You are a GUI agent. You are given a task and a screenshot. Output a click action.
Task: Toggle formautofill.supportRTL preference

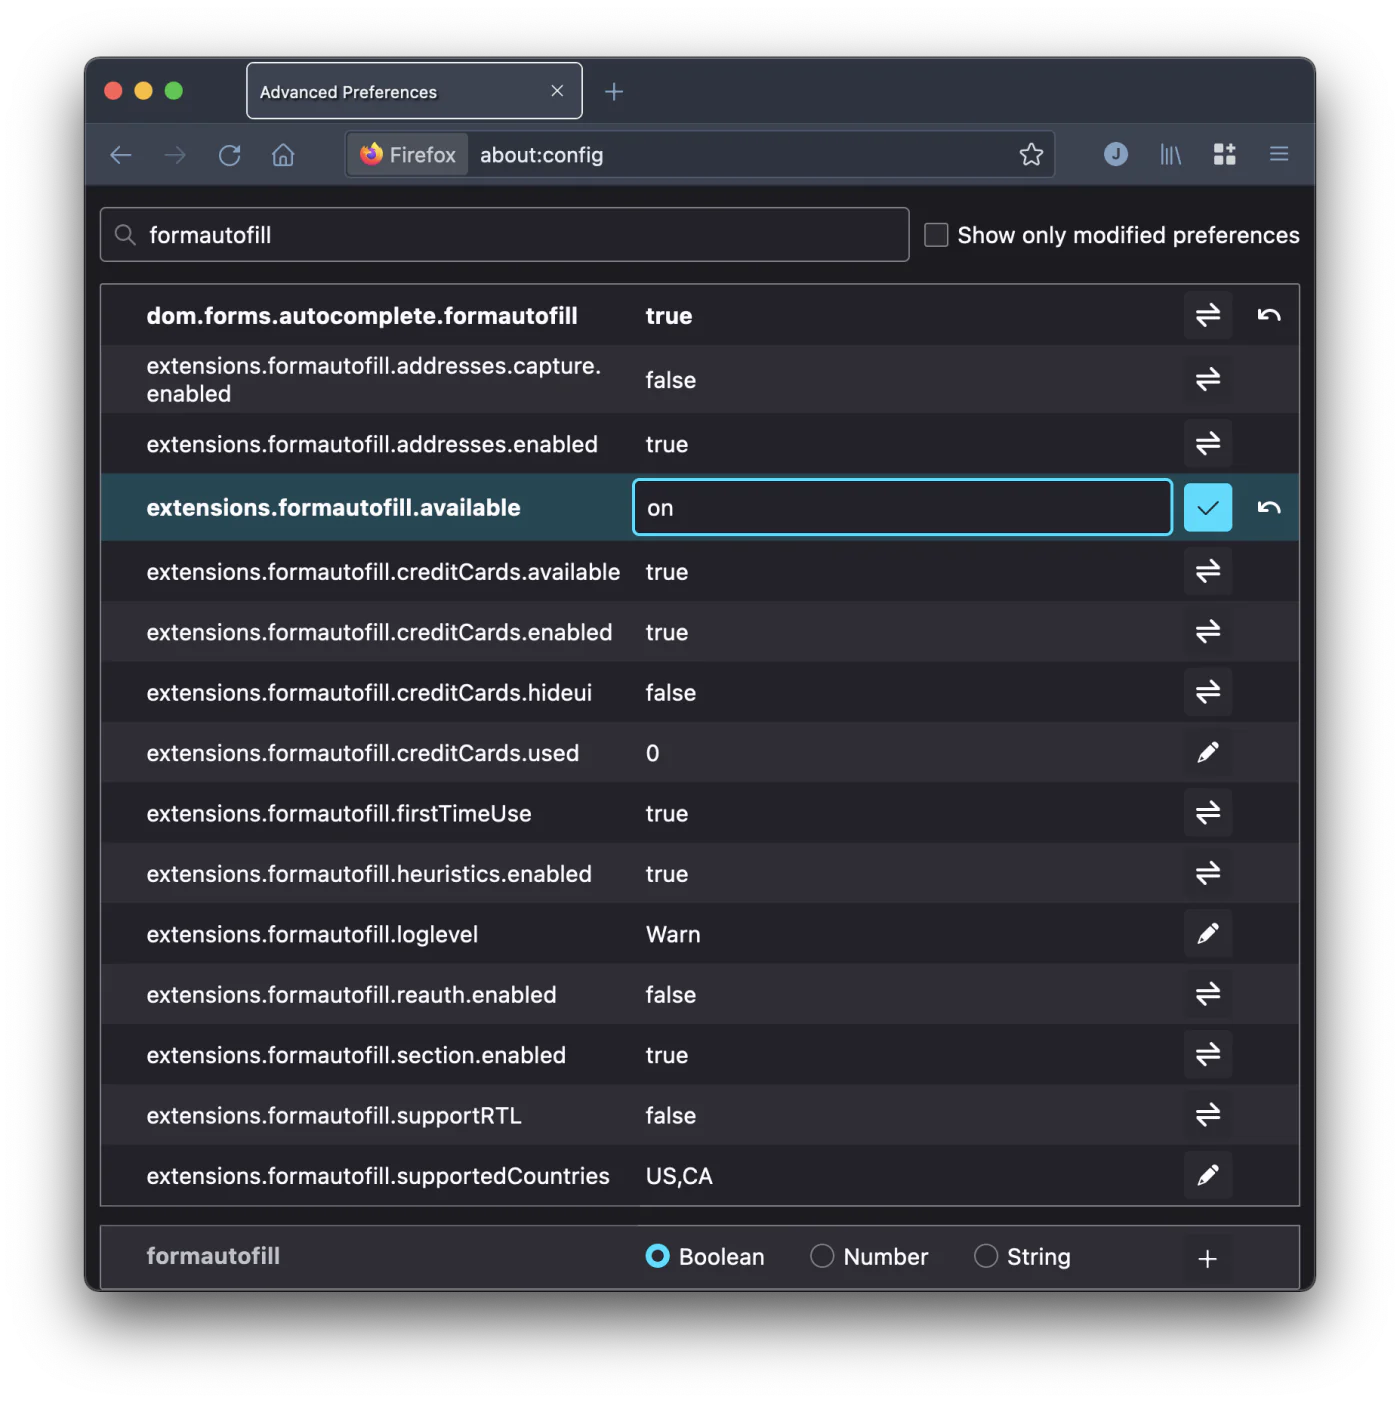click(1208, 1115)
